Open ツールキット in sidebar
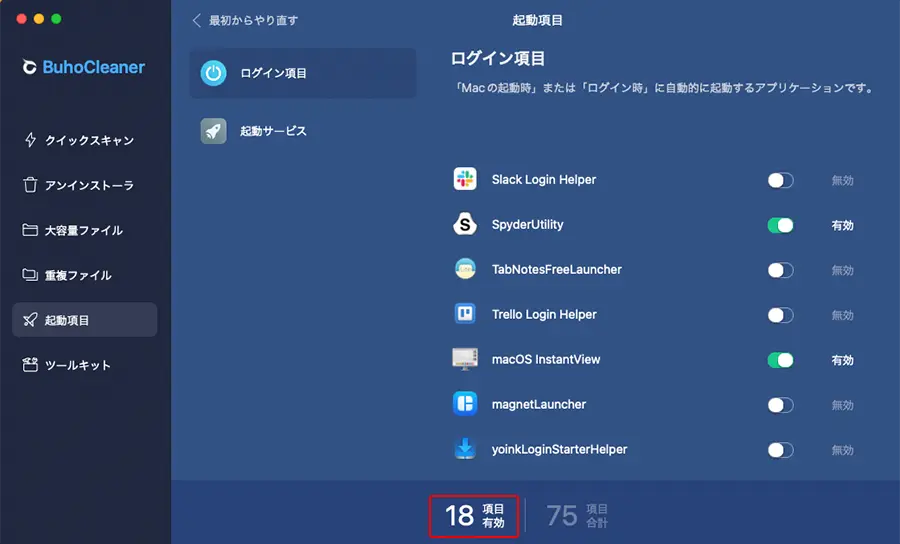The image size is (900, 544). pyautogui.click(x=84, y=364)
